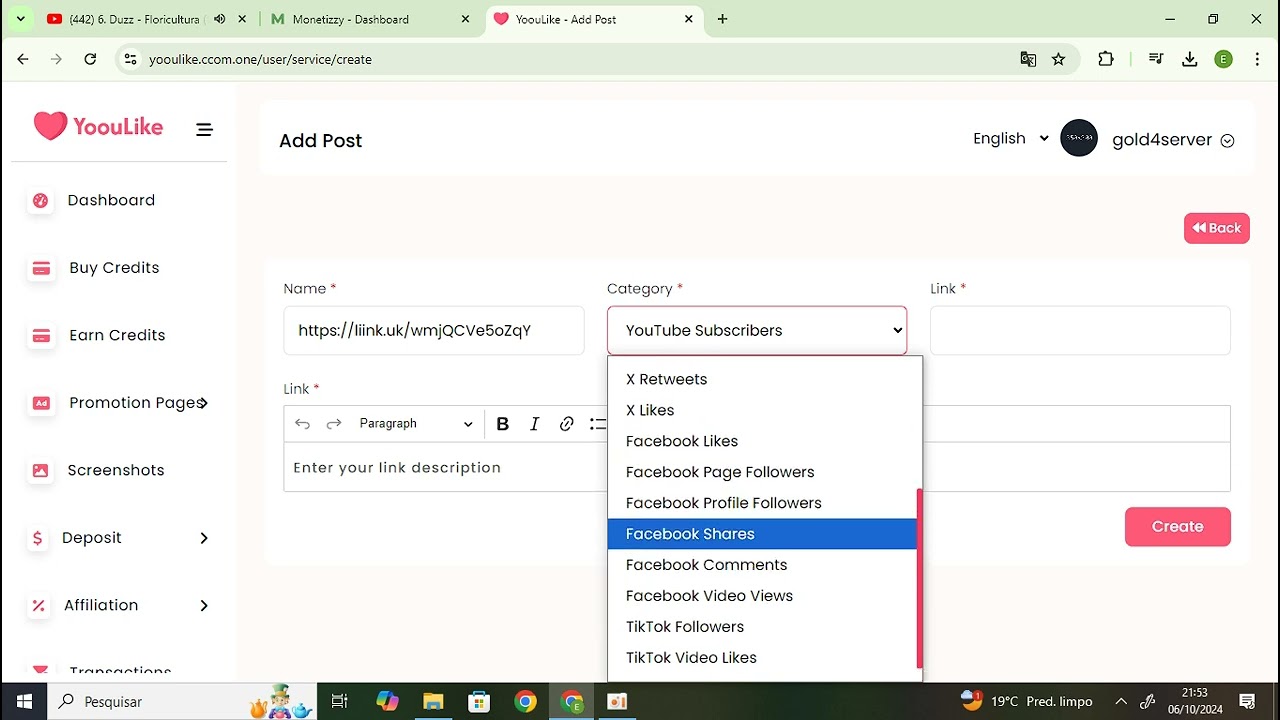Click the translate page icon
The image size is (1280, 720).
pyautogui.click(x=1028, y=59)
